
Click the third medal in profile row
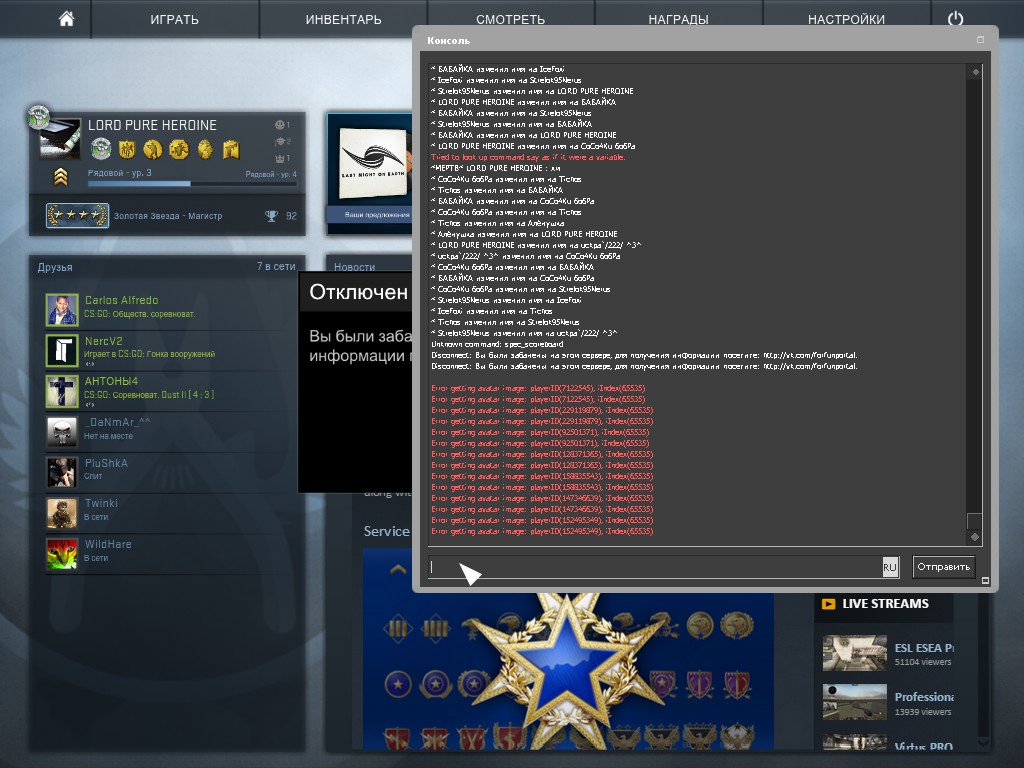point(153,150)
